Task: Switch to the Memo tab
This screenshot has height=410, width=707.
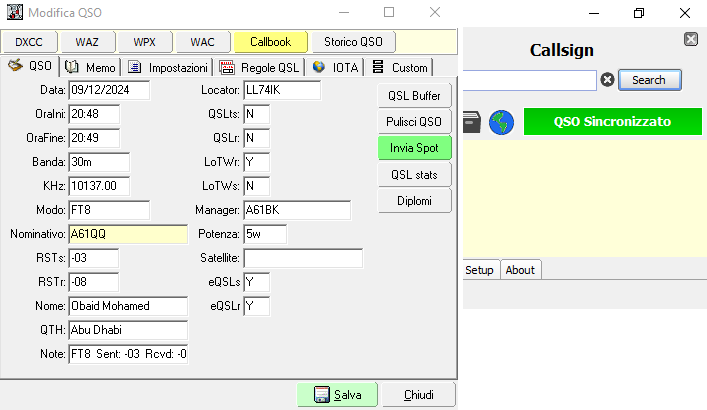Action: pos(91,67)
